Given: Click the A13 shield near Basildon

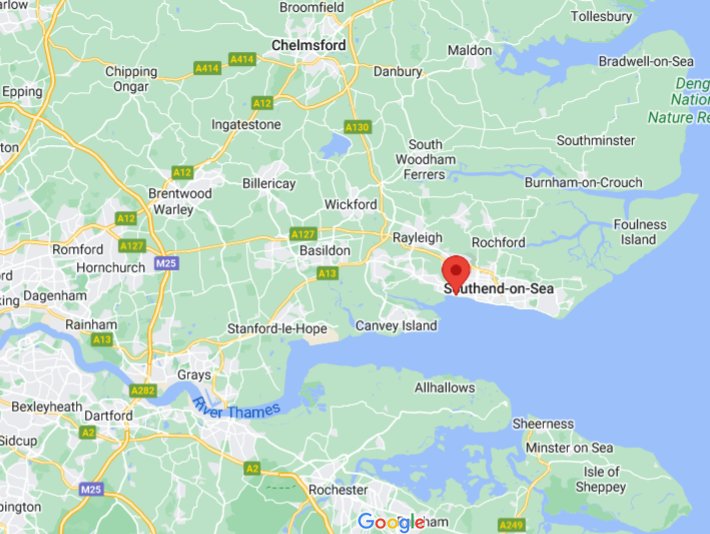Looking at the screenshot, I should 327,273.
